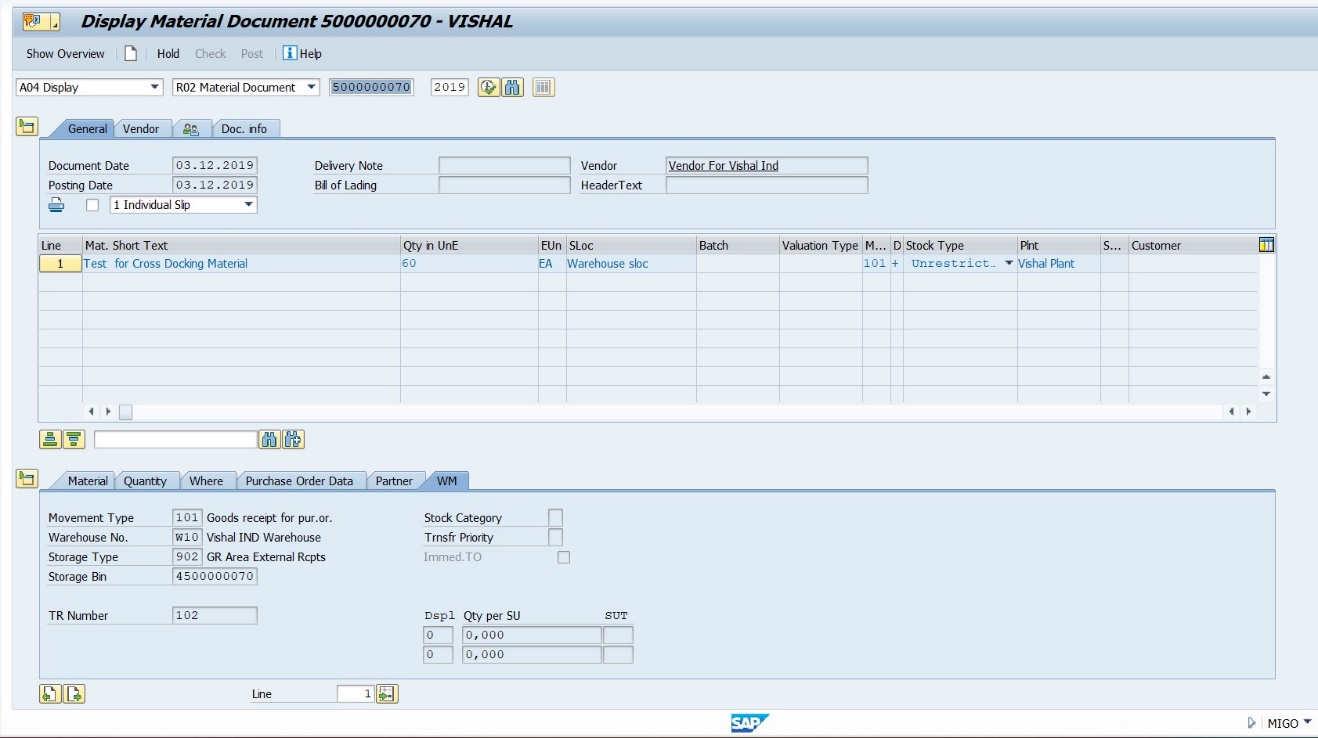Click the printer icon under Posting Date
1318x738 pixels.
coord(57,205)
